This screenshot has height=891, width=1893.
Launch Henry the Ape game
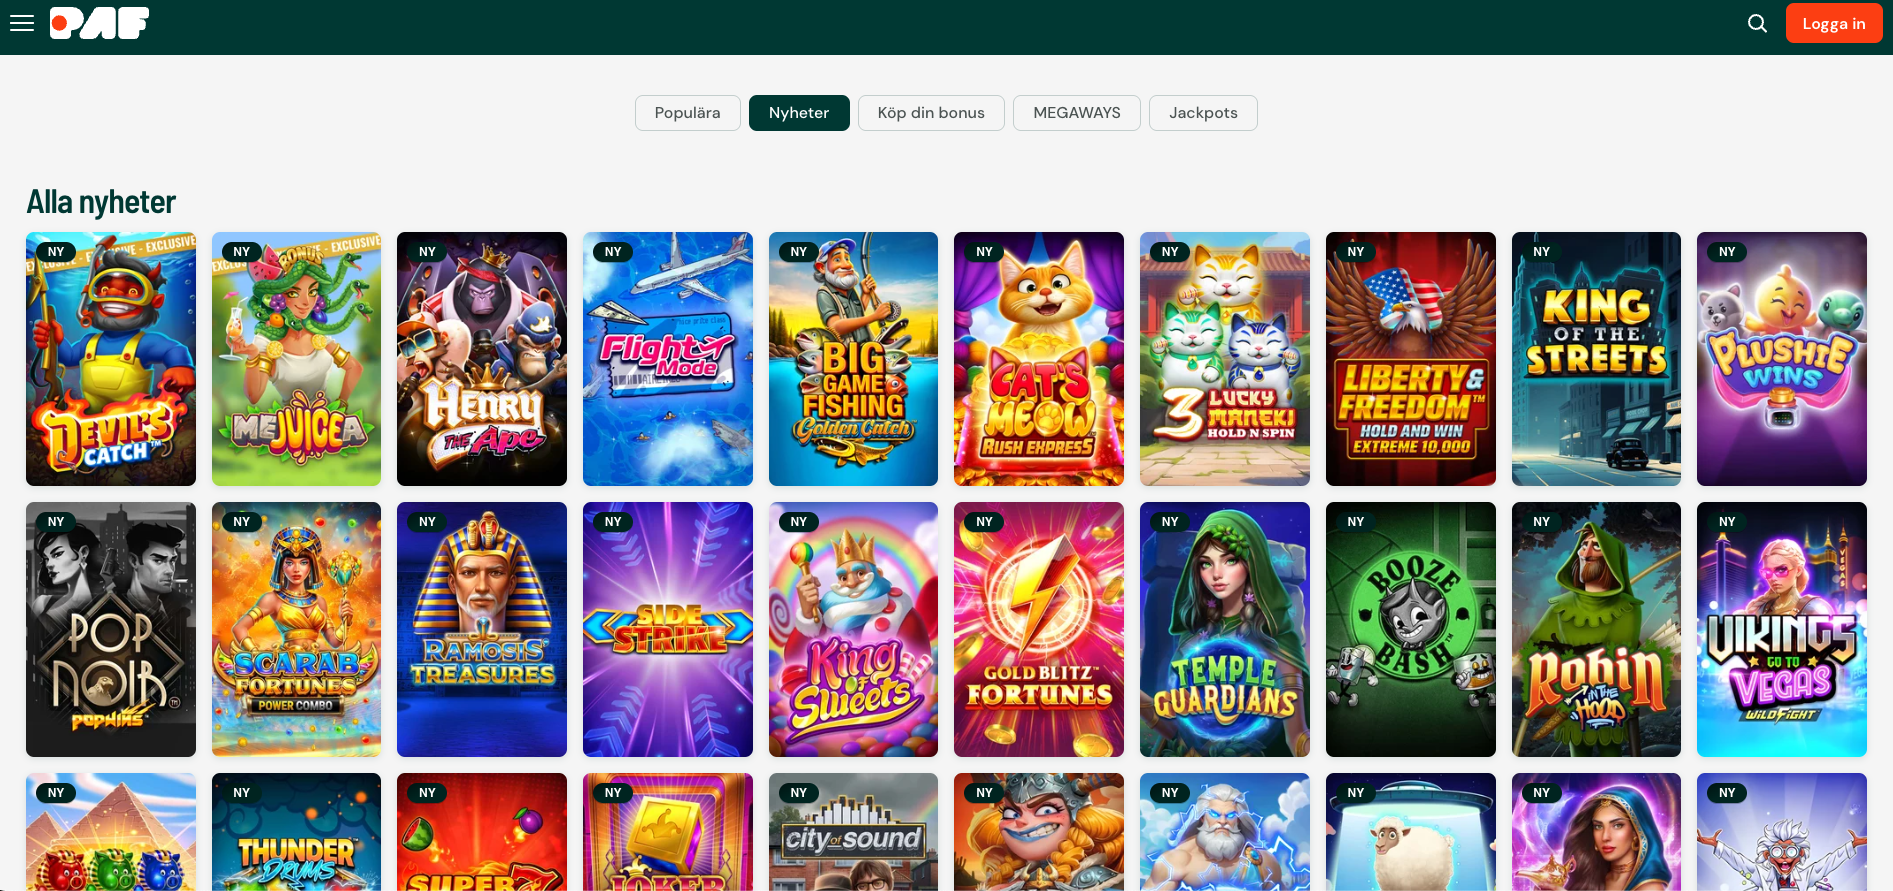coord(482,359)
